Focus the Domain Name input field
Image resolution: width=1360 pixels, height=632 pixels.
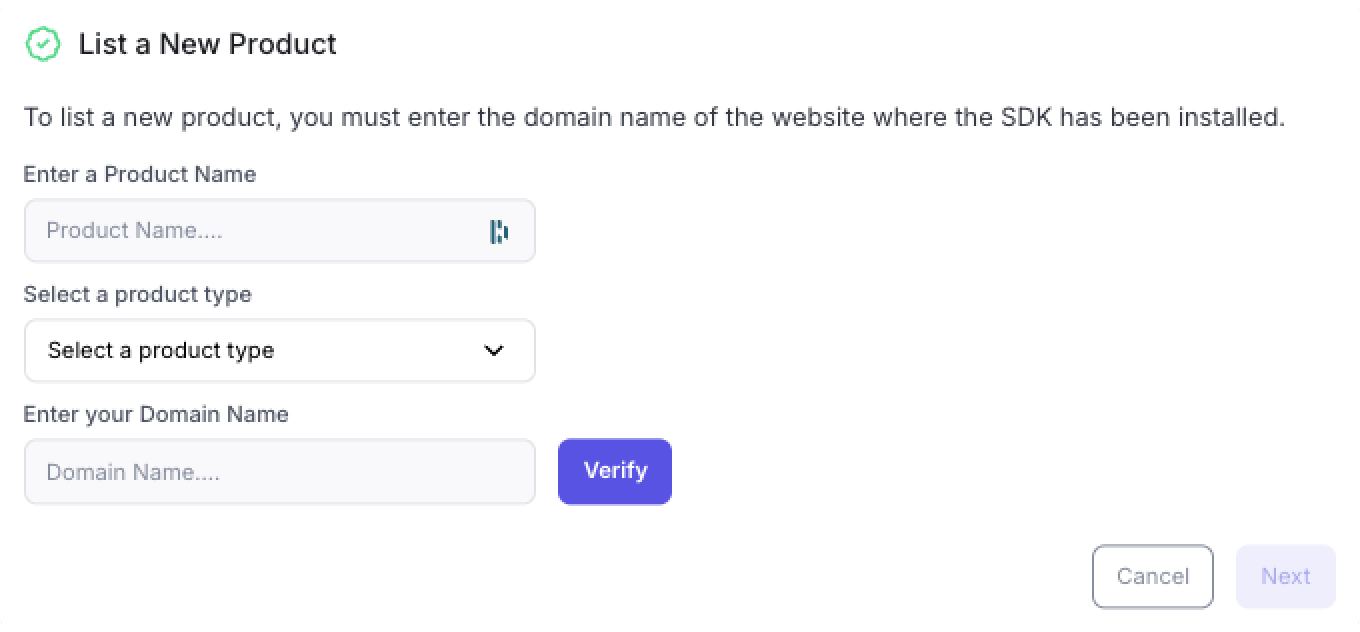[x=280, y=471]
